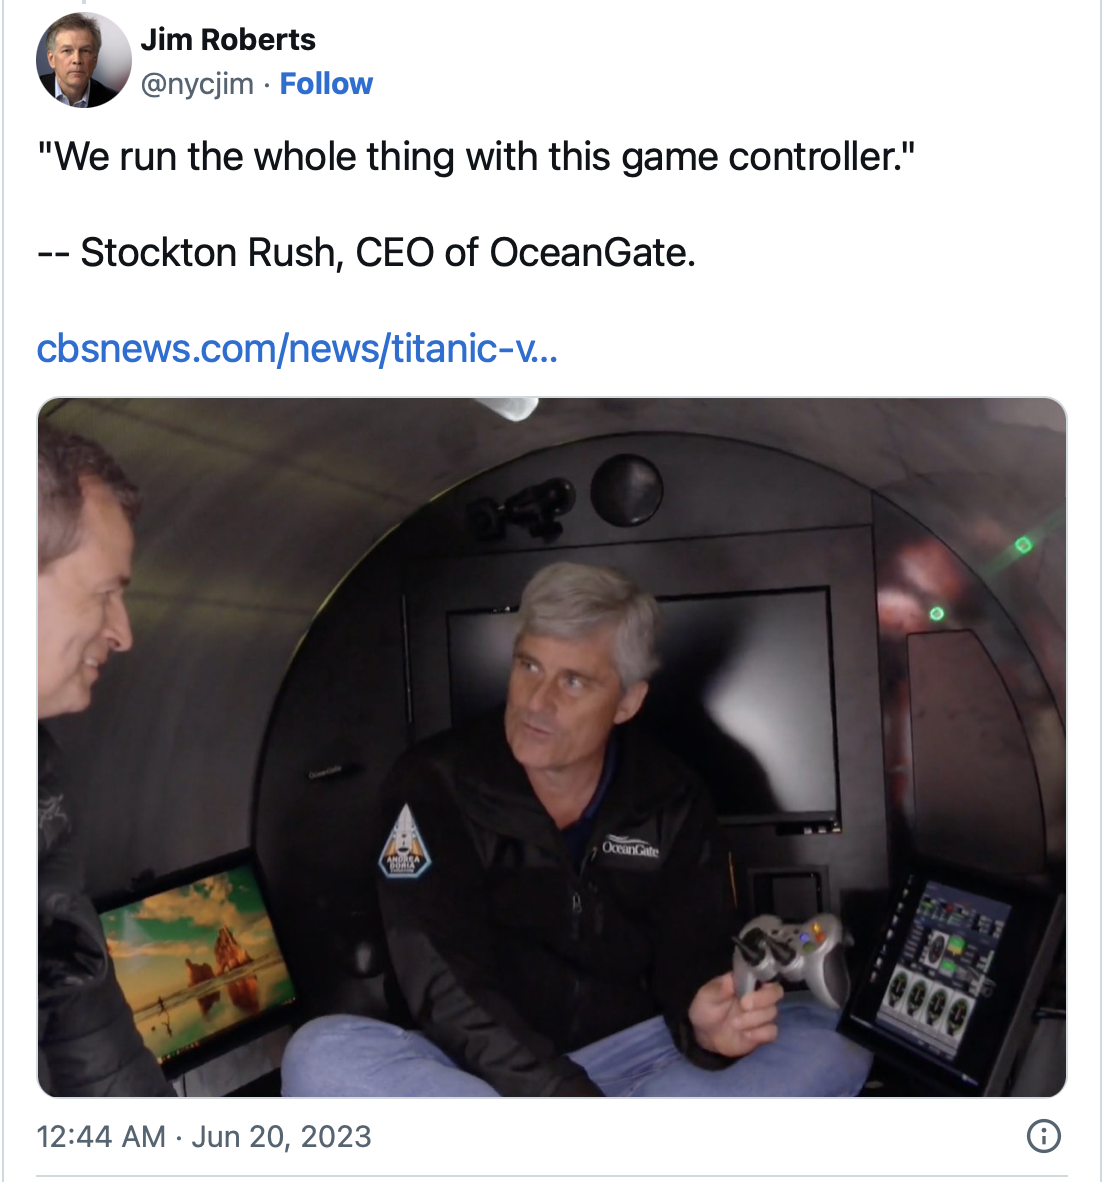Open the 12:44 AM Jun 20, 2023 timestamp
Screen dimensions: 1106x1182
tap(204, 1136)
